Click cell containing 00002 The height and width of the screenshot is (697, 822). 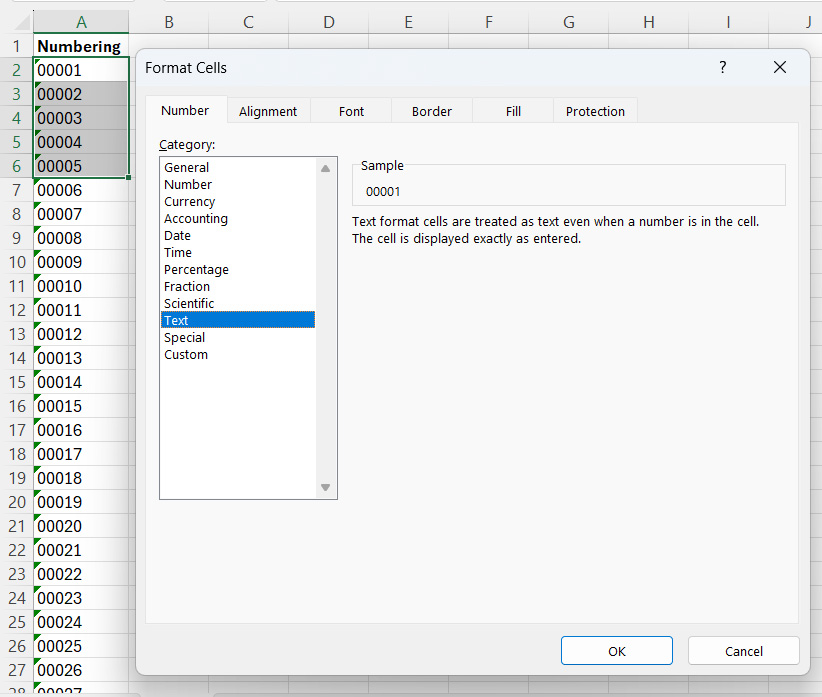[81, 94]
